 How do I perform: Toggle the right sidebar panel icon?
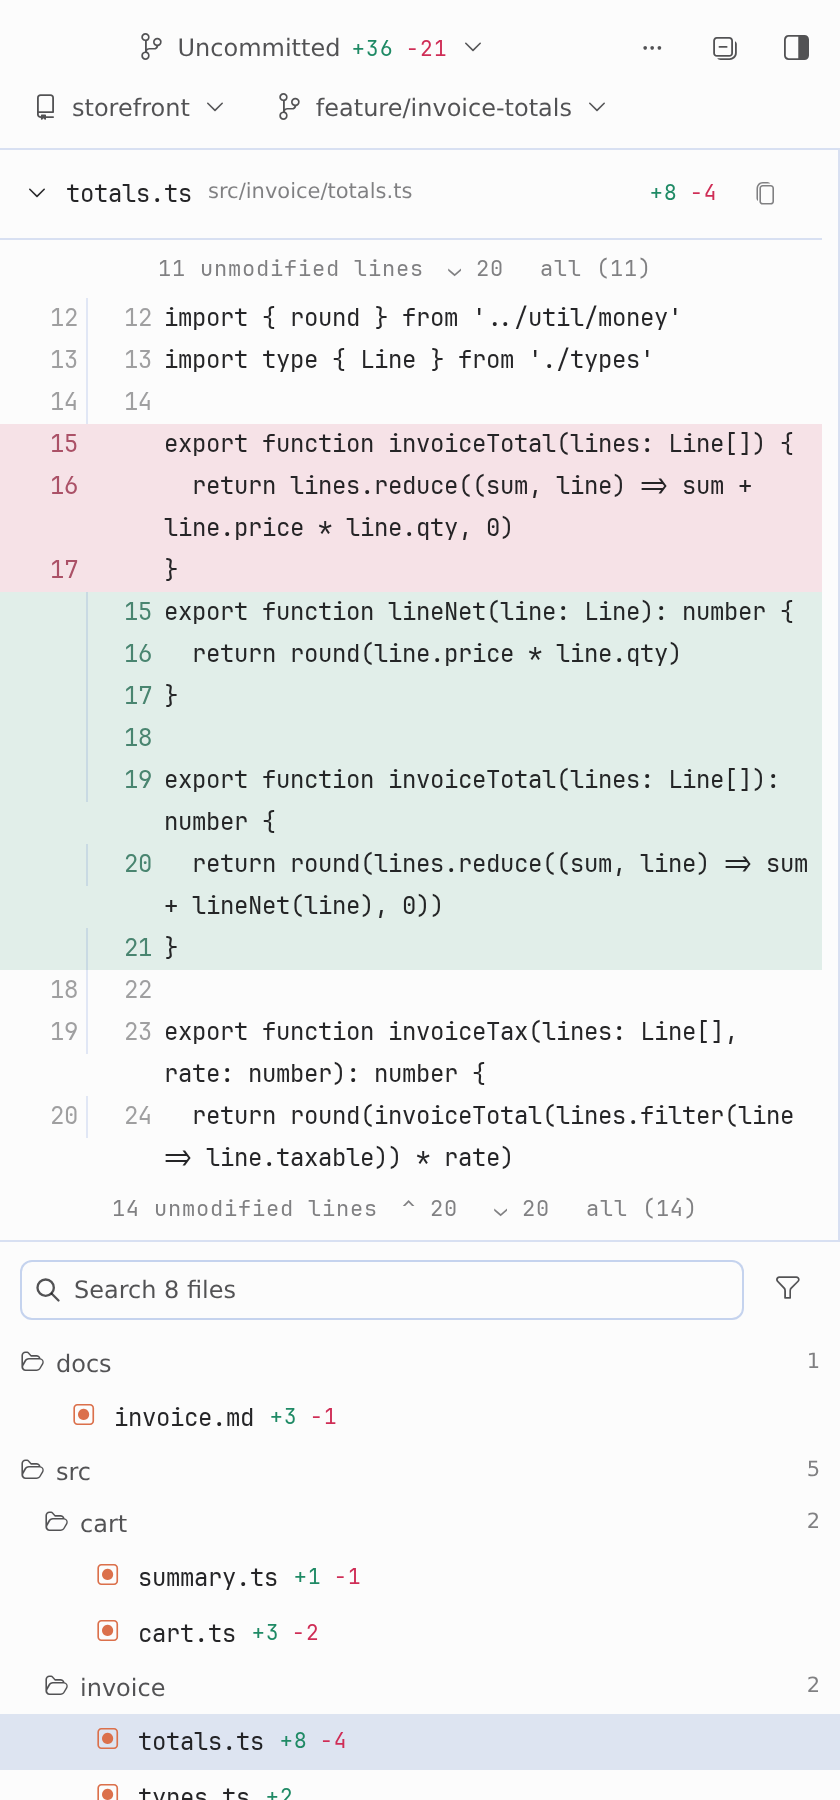click(x=797, y=48)
